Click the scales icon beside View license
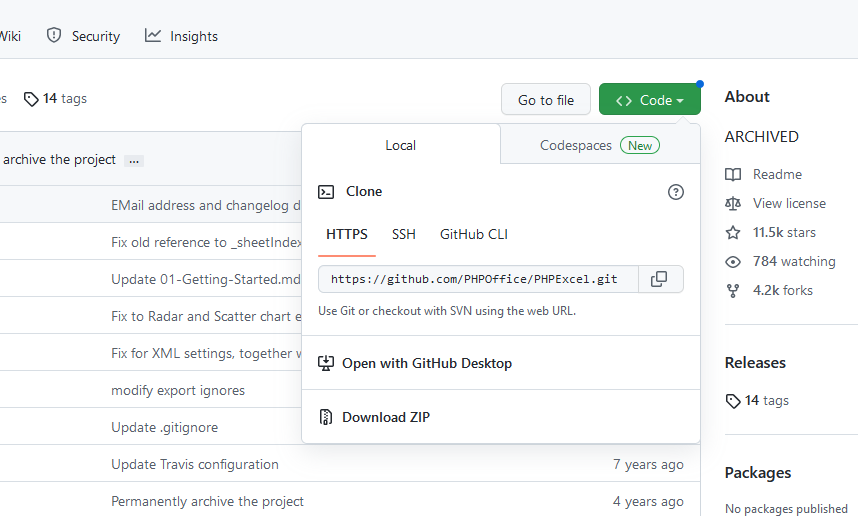Screen dimensions: 858x516 tap(733, 204)
